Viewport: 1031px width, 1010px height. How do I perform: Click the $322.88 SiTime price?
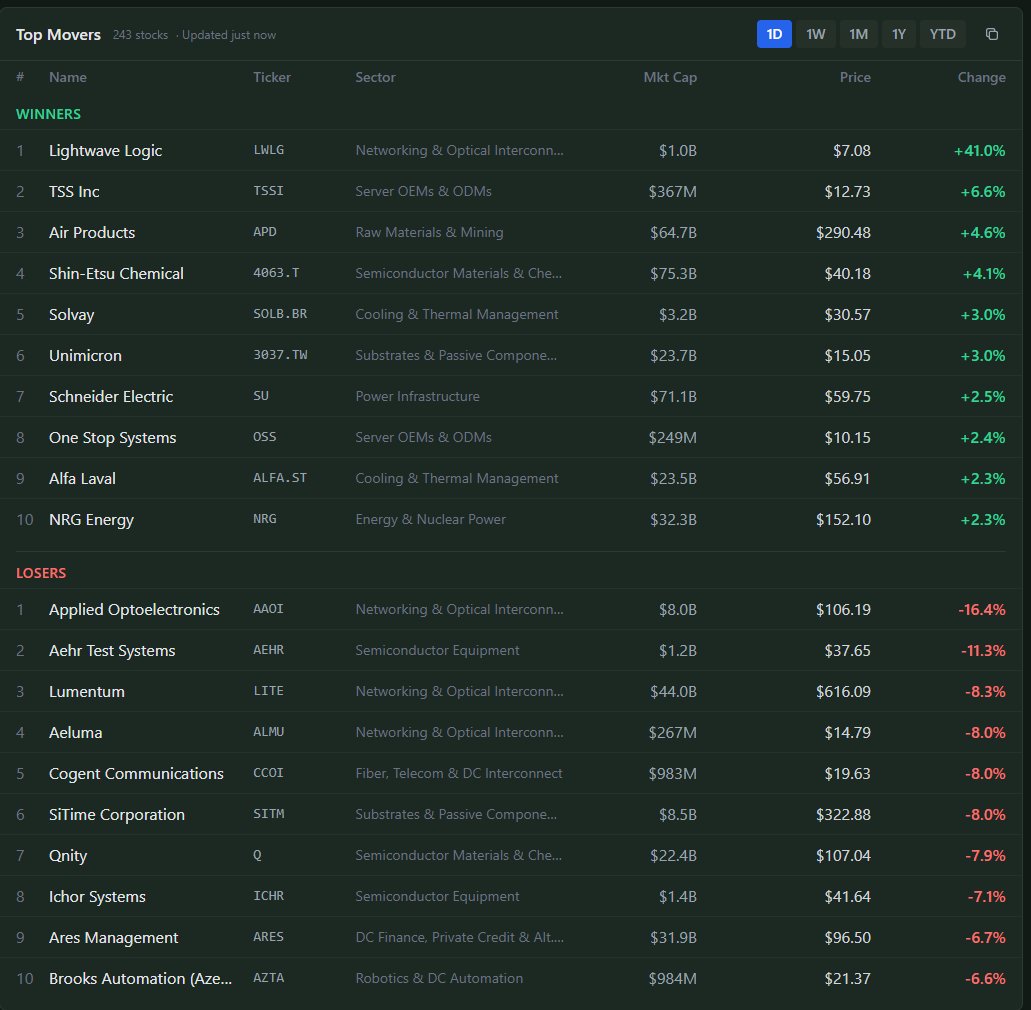pyautogui.click(x=843, y=814)
